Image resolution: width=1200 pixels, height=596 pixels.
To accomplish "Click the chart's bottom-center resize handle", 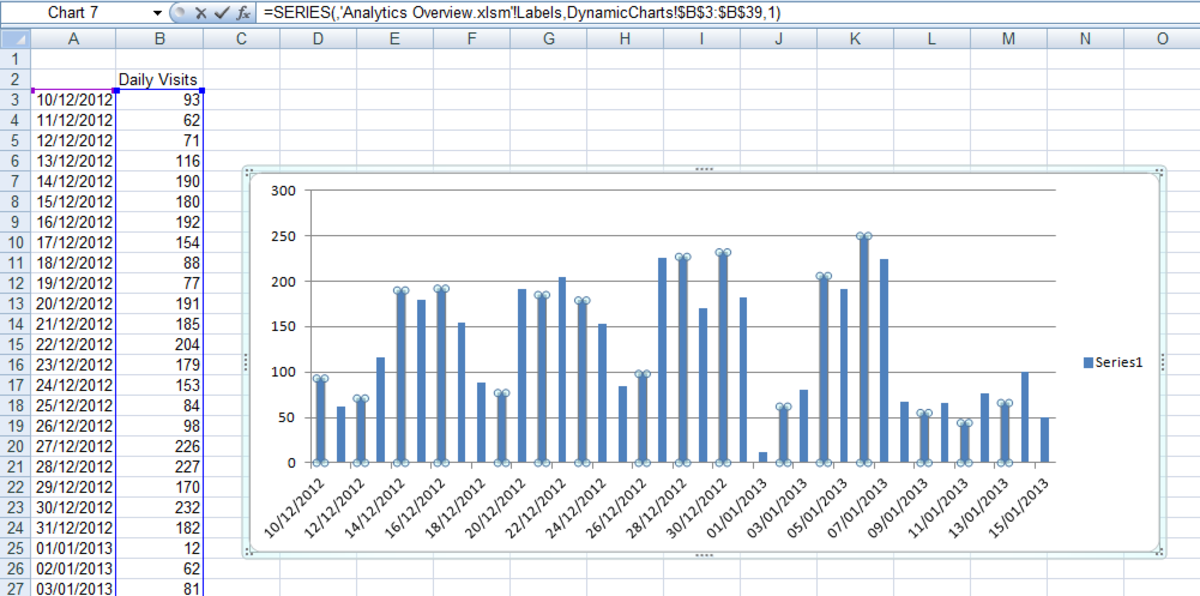I will (x=704, y=555).
